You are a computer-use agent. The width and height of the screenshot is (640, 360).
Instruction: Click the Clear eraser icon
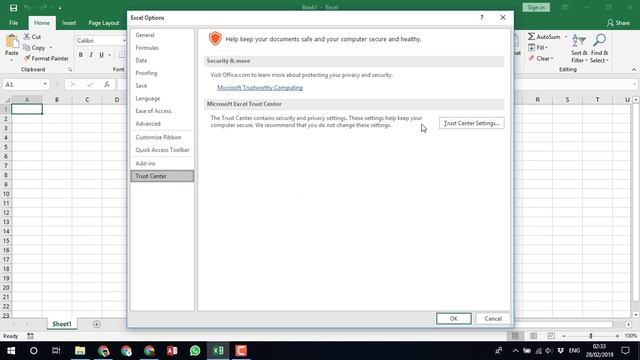pyautogui.click(x=531, y=58)
